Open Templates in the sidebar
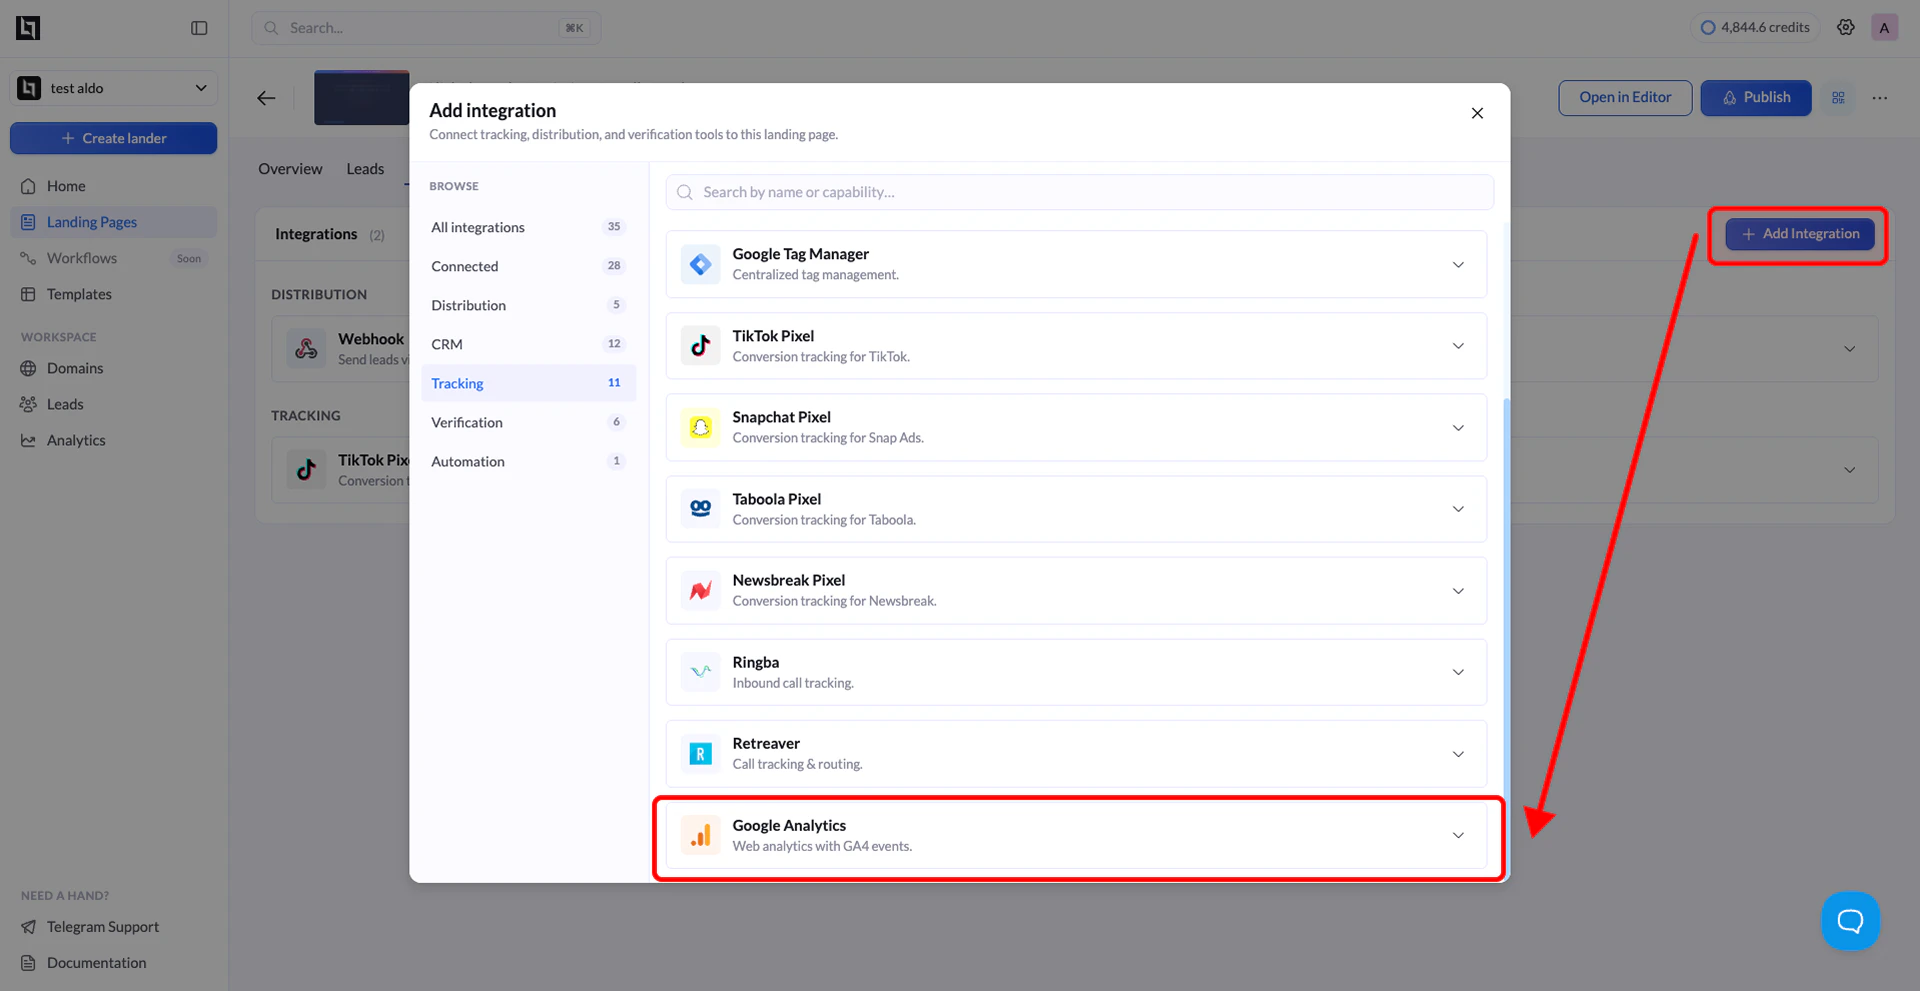The image size is (1920, 991). (x=114, y=294)
